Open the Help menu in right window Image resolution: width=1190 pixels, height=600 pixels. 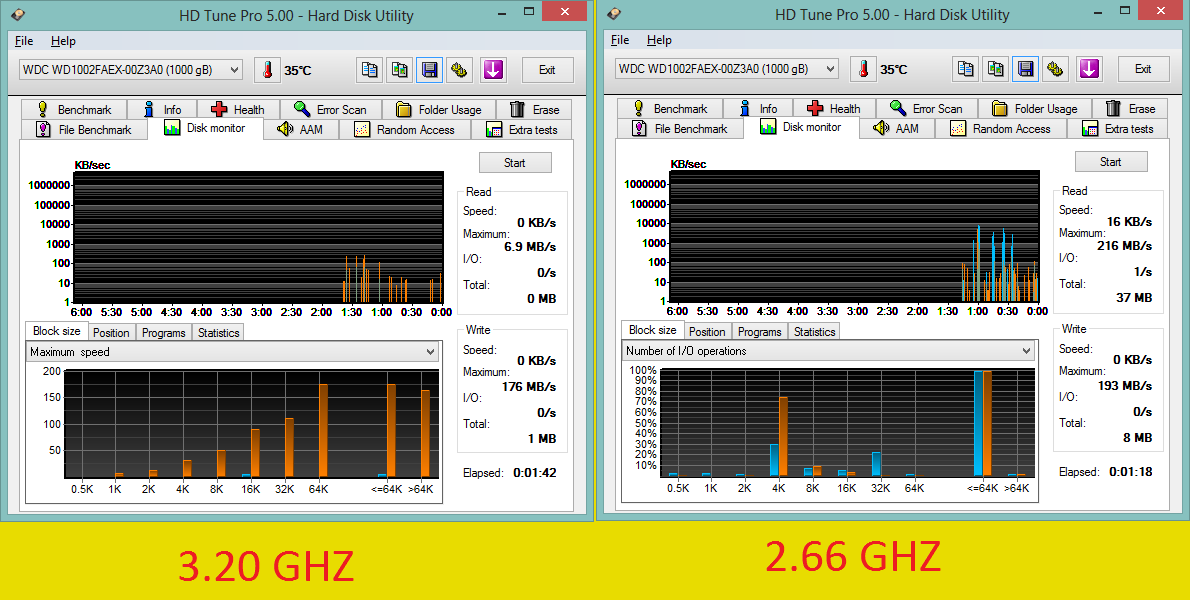pos(659,40)
